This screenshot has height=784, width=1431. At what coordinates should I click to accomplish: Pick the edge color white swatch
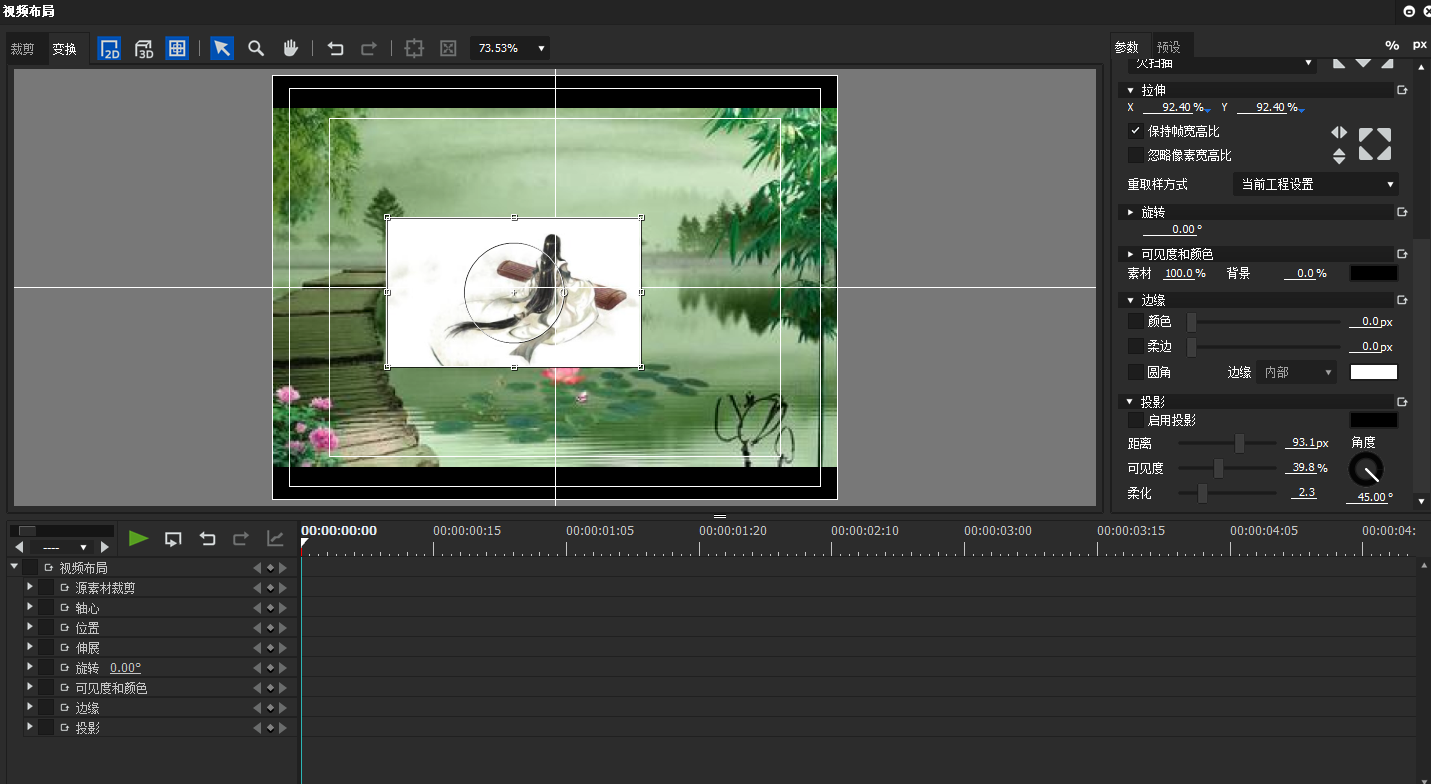click(x=1374, y=372)
